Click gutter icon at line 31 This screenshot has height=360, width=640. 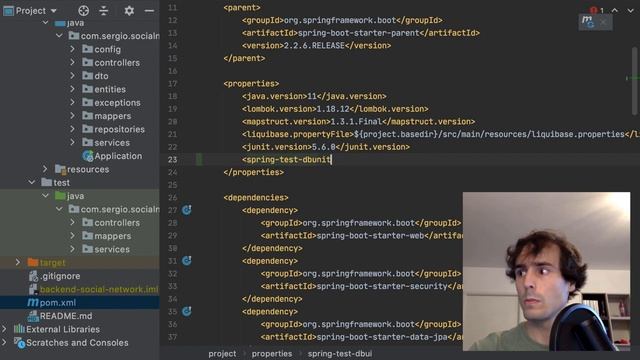[x=187, y=260]
